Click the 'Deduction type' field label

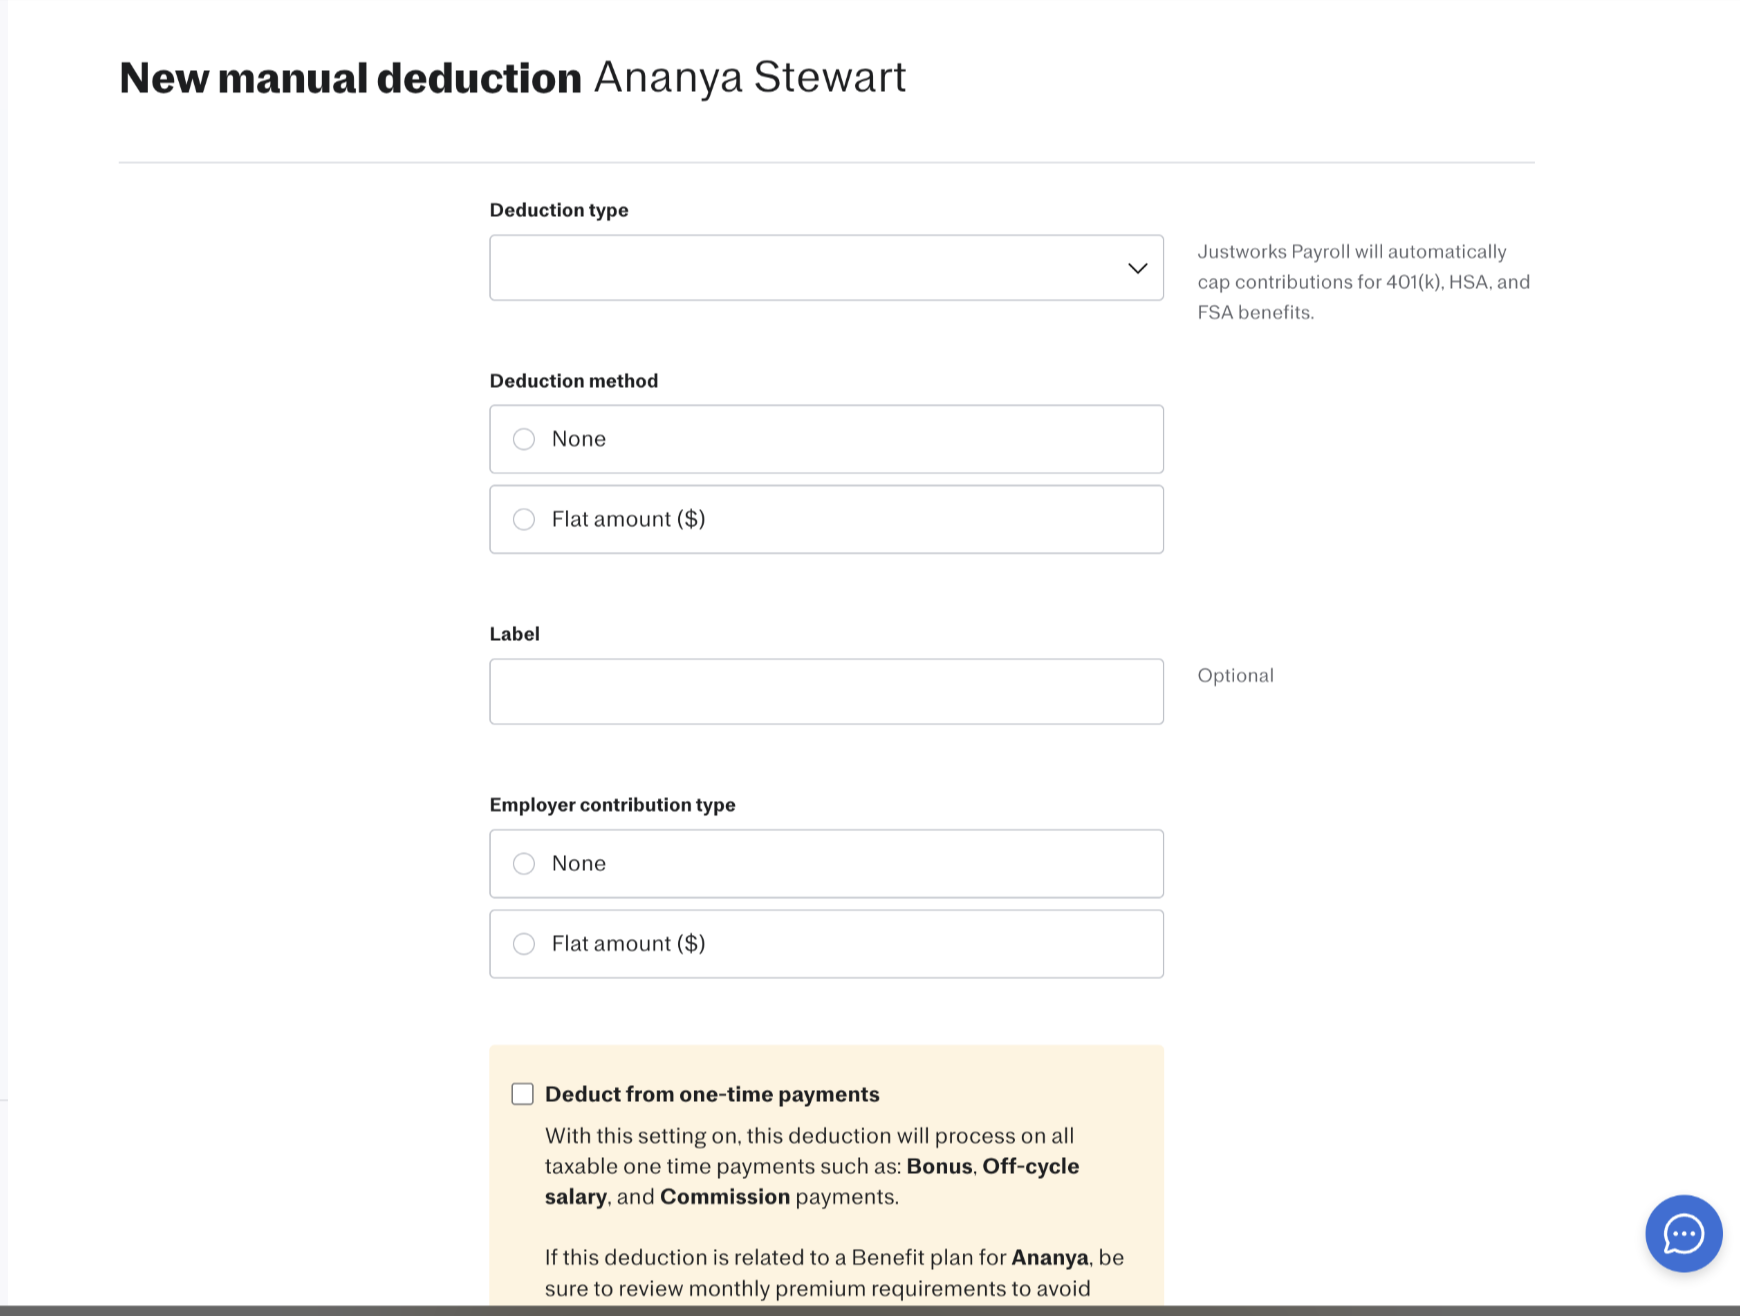coord(559,210)
